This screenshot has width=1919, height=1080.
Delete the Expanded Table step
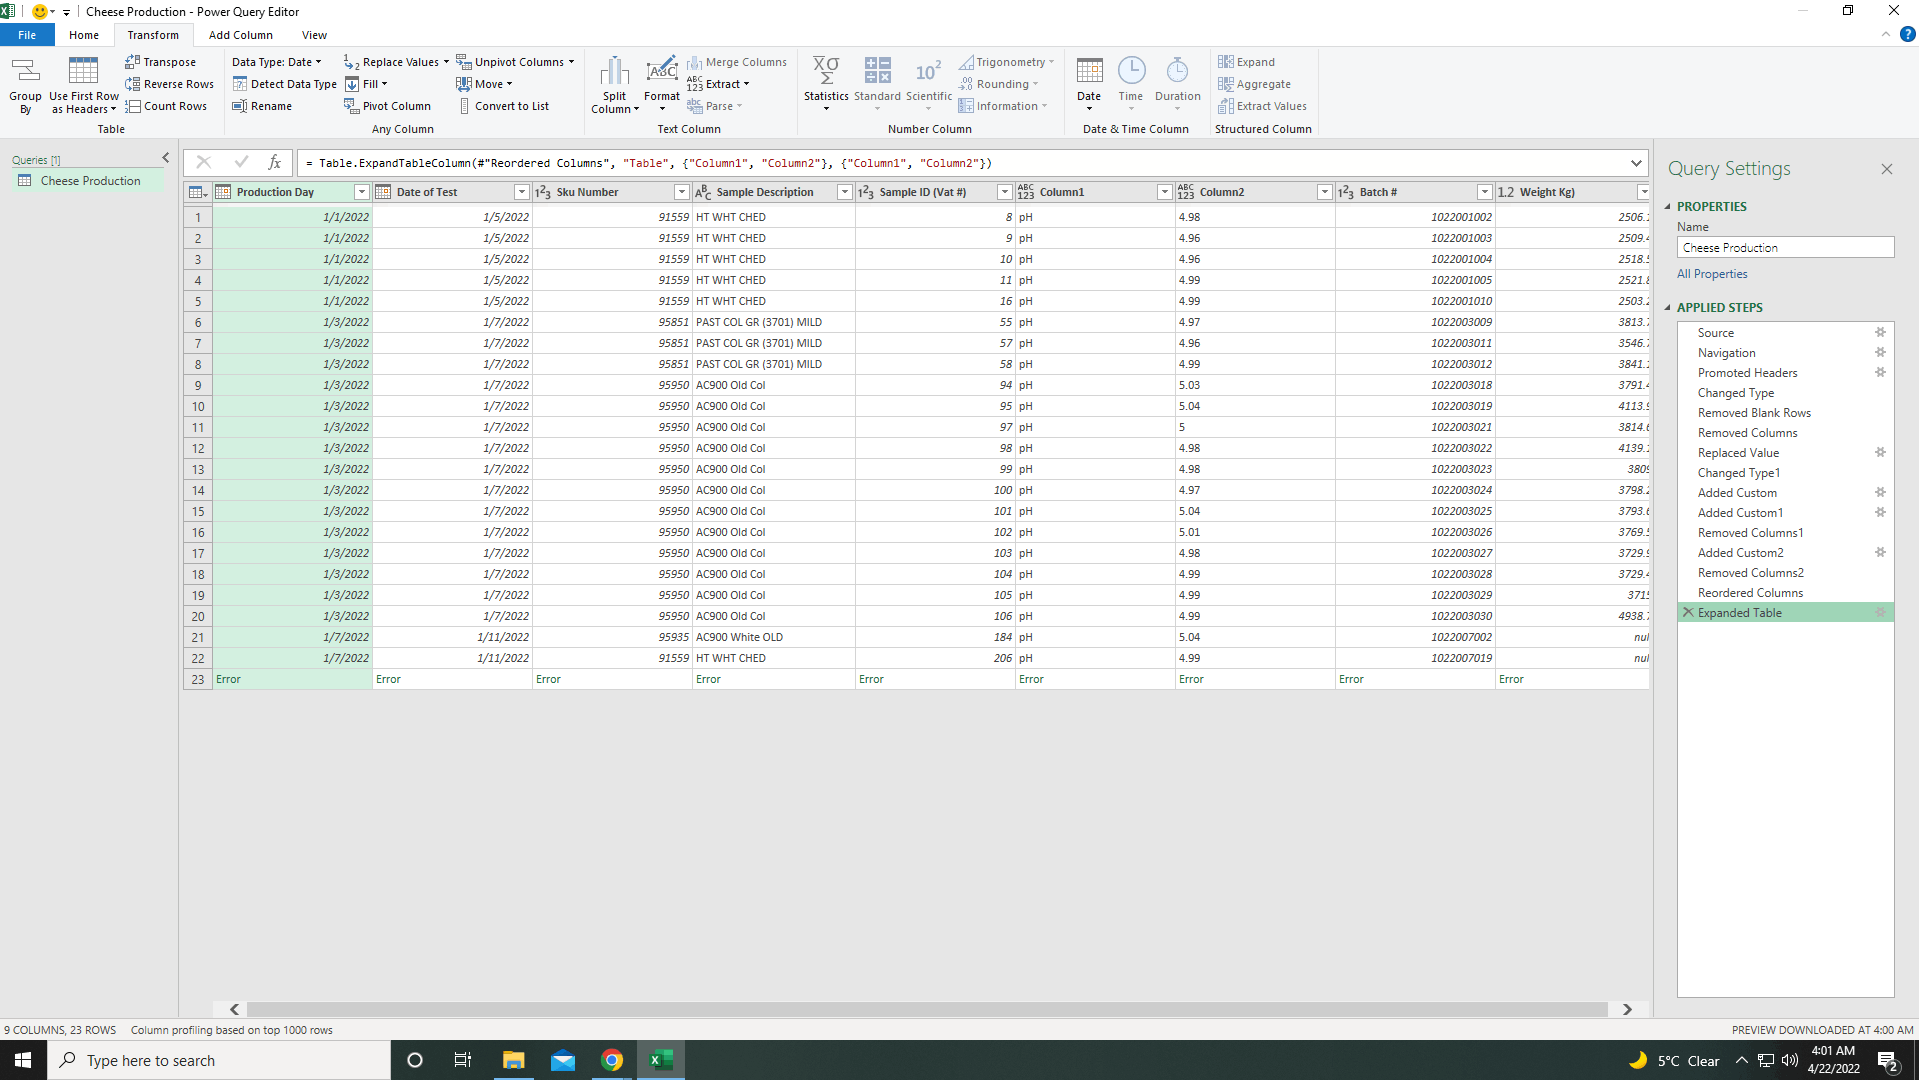(x=1688, y=612)
